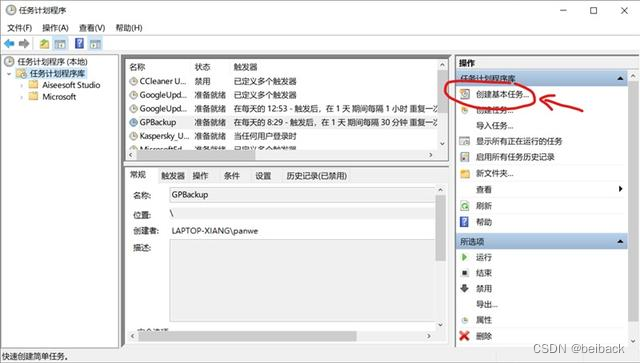
Task: Click the clock icon of GPBackup task
Action: coord(133,122)
